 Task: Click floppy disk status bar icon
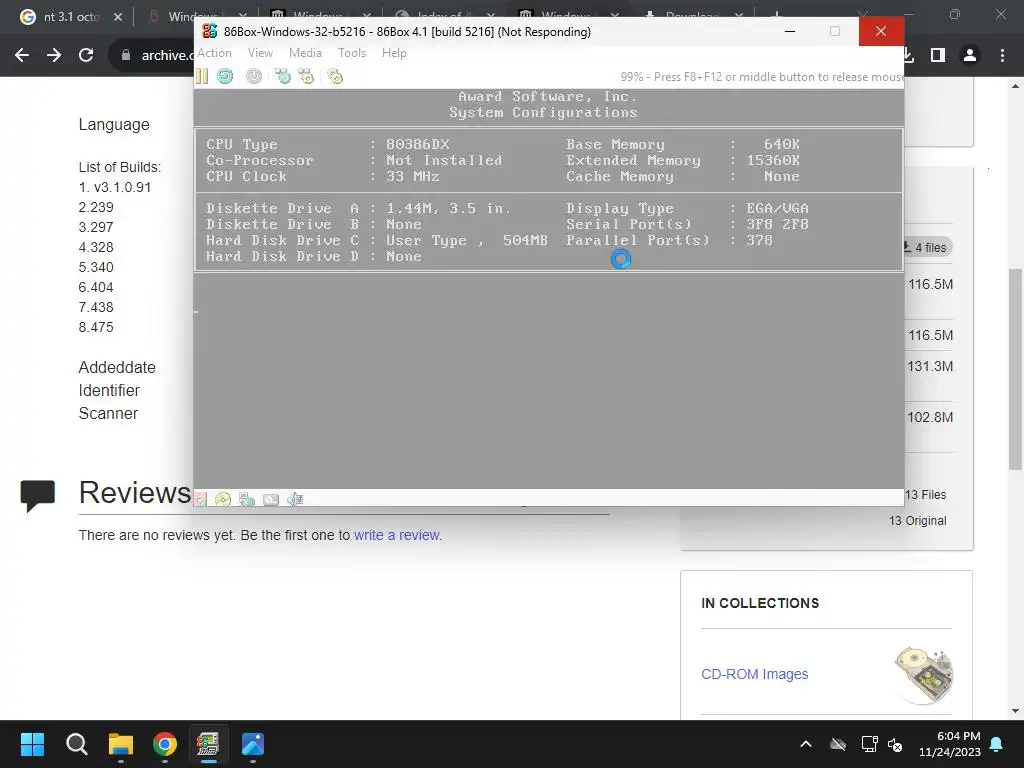pyautogui.click(x=200, y=500)
